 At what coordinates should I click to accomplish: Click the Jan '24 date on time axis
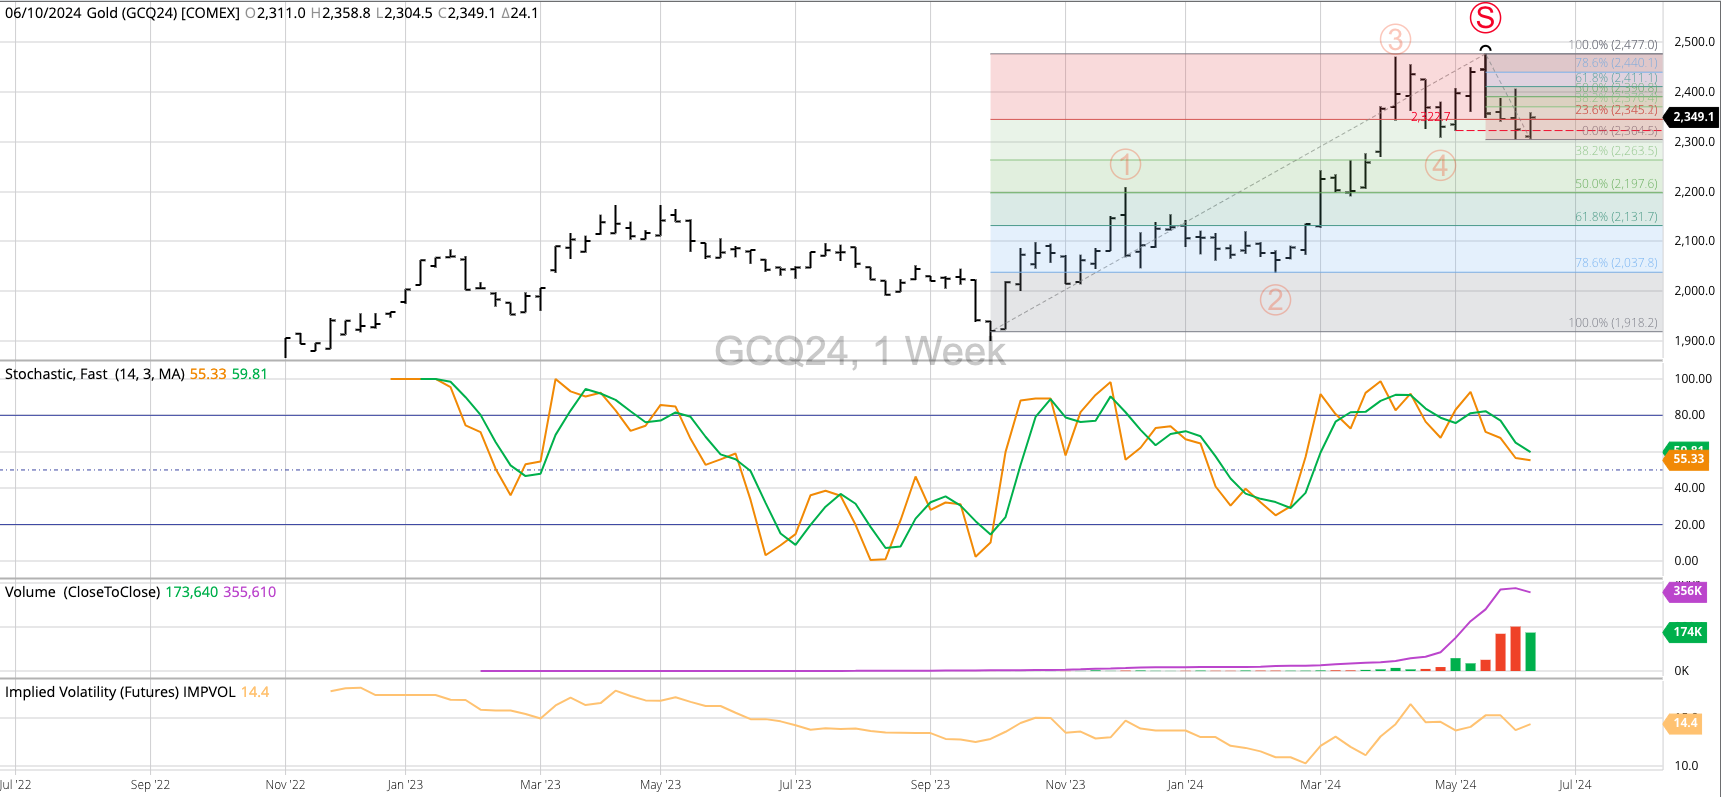click(1185, 785)
